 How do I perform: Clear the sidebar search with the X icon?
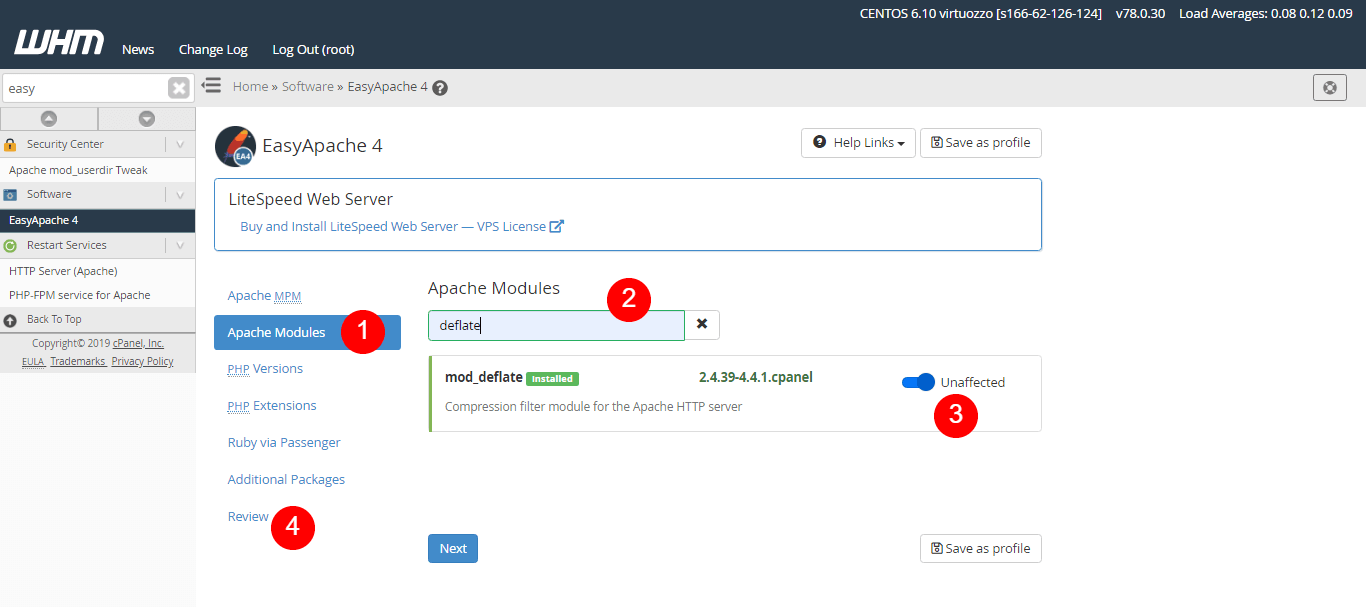(179, 88)
